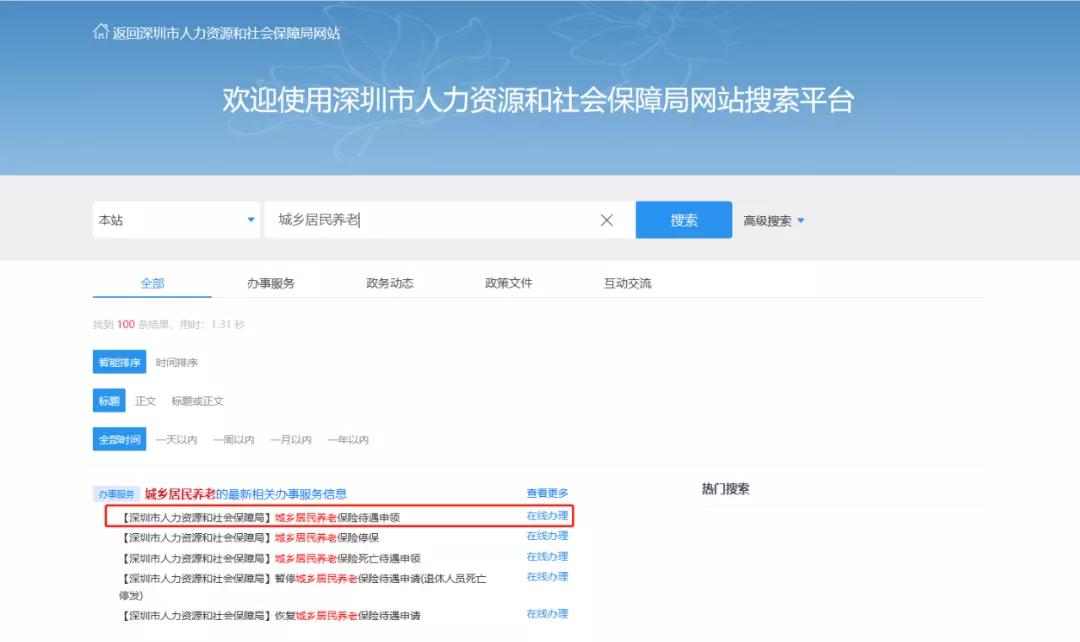Select 正文 as the search match scope
The image size is (1080, 642).
tap(146, 400)
